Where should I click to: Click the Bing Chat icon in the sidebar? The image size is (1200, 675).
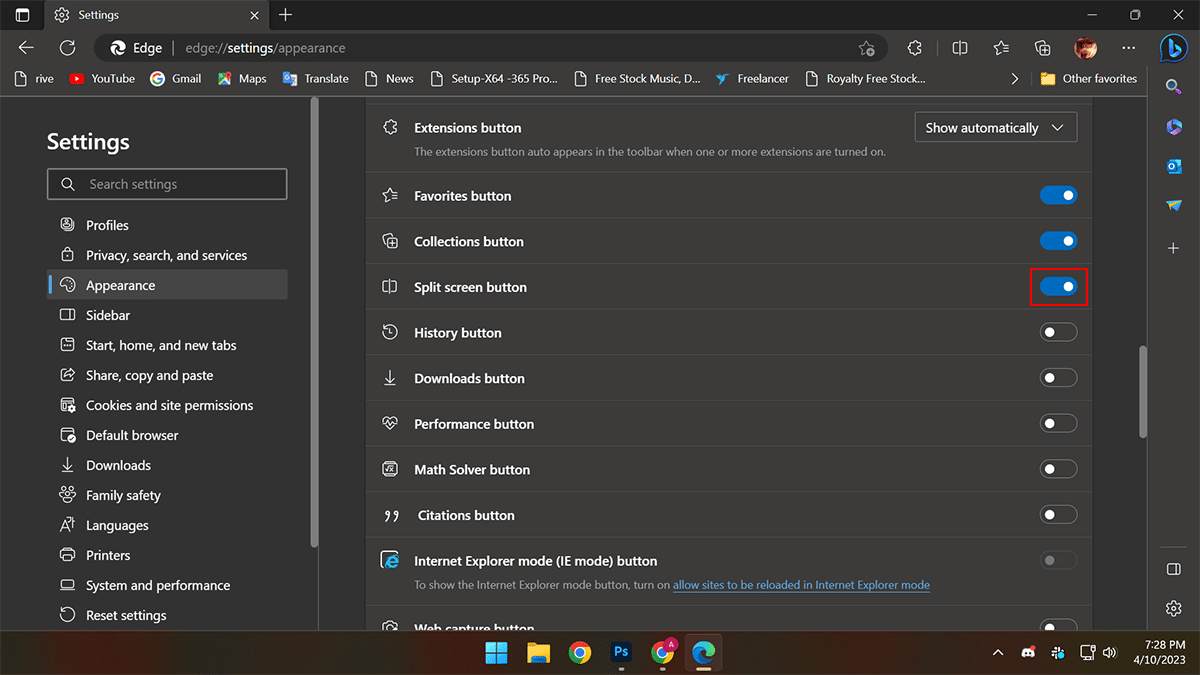click(1174, 48)
